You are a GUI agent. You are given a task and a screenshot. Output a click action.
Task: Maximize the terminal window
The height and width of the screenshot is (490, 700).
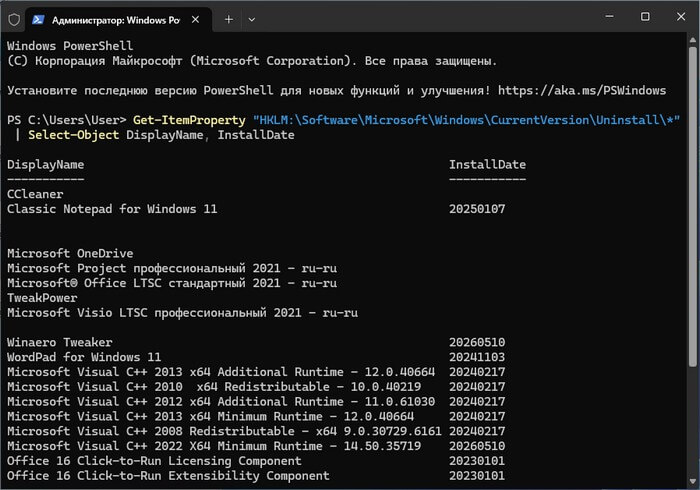[x=645, y=17]
